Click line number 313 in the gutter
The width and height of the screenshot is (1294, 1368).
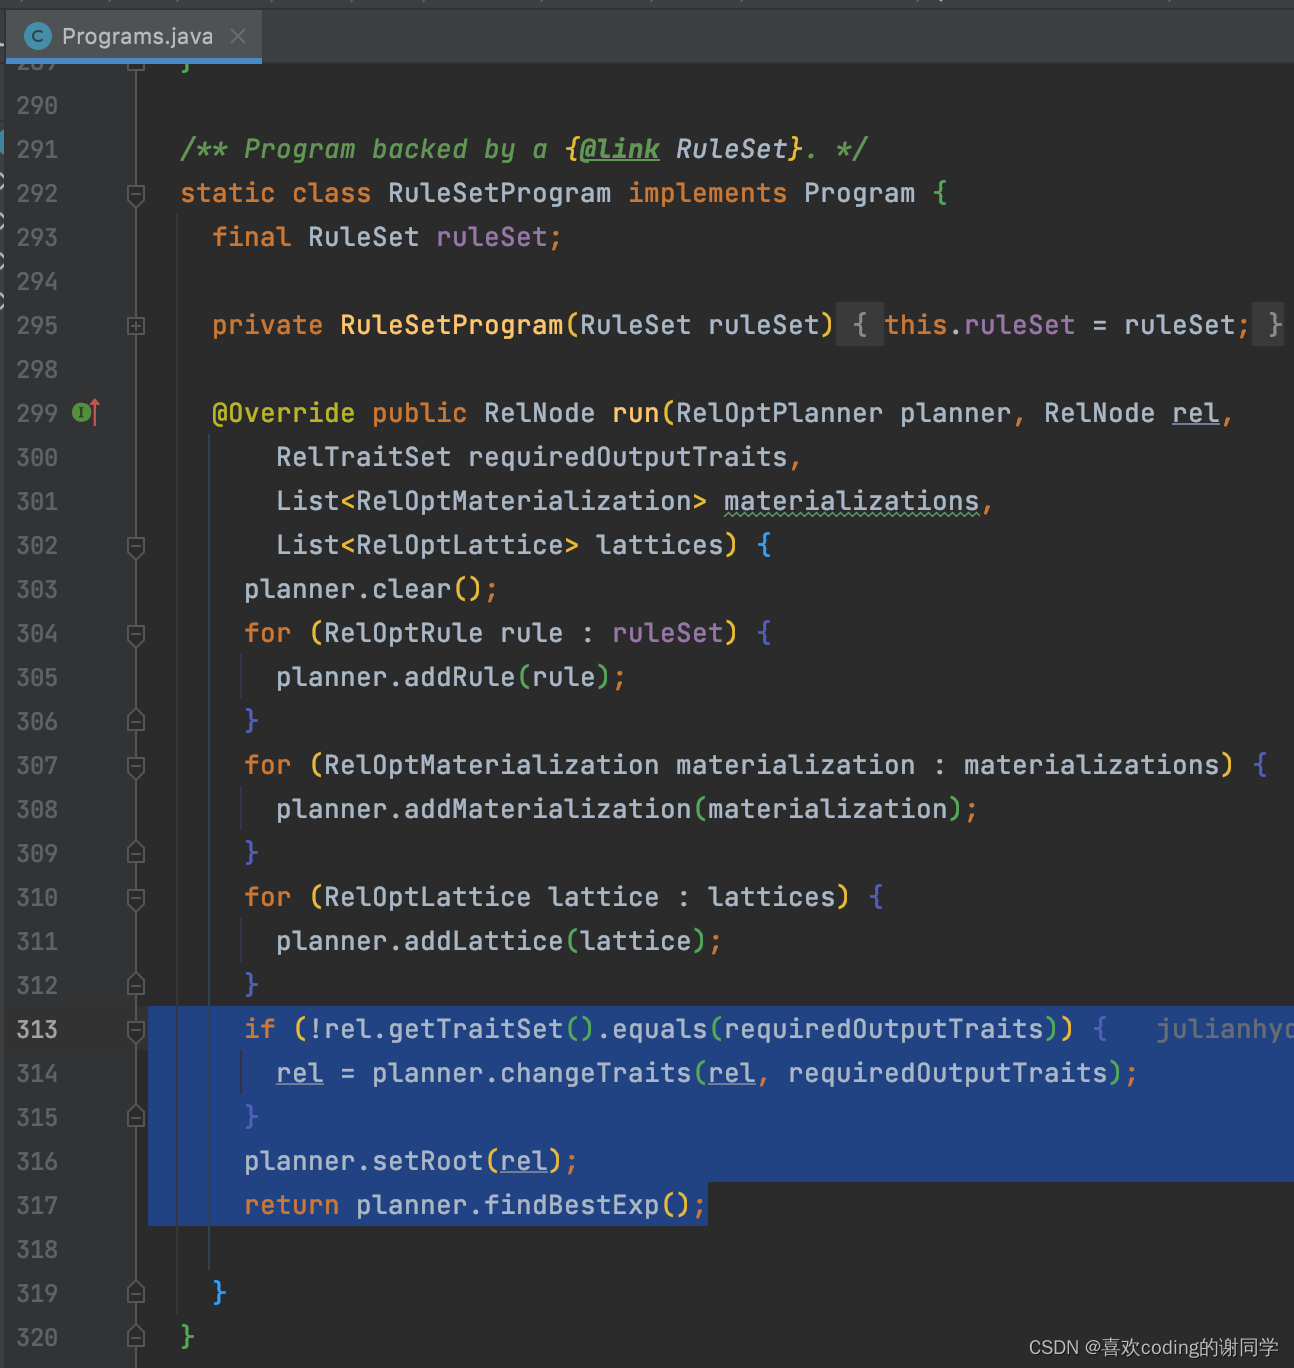tap(37, 1029)
